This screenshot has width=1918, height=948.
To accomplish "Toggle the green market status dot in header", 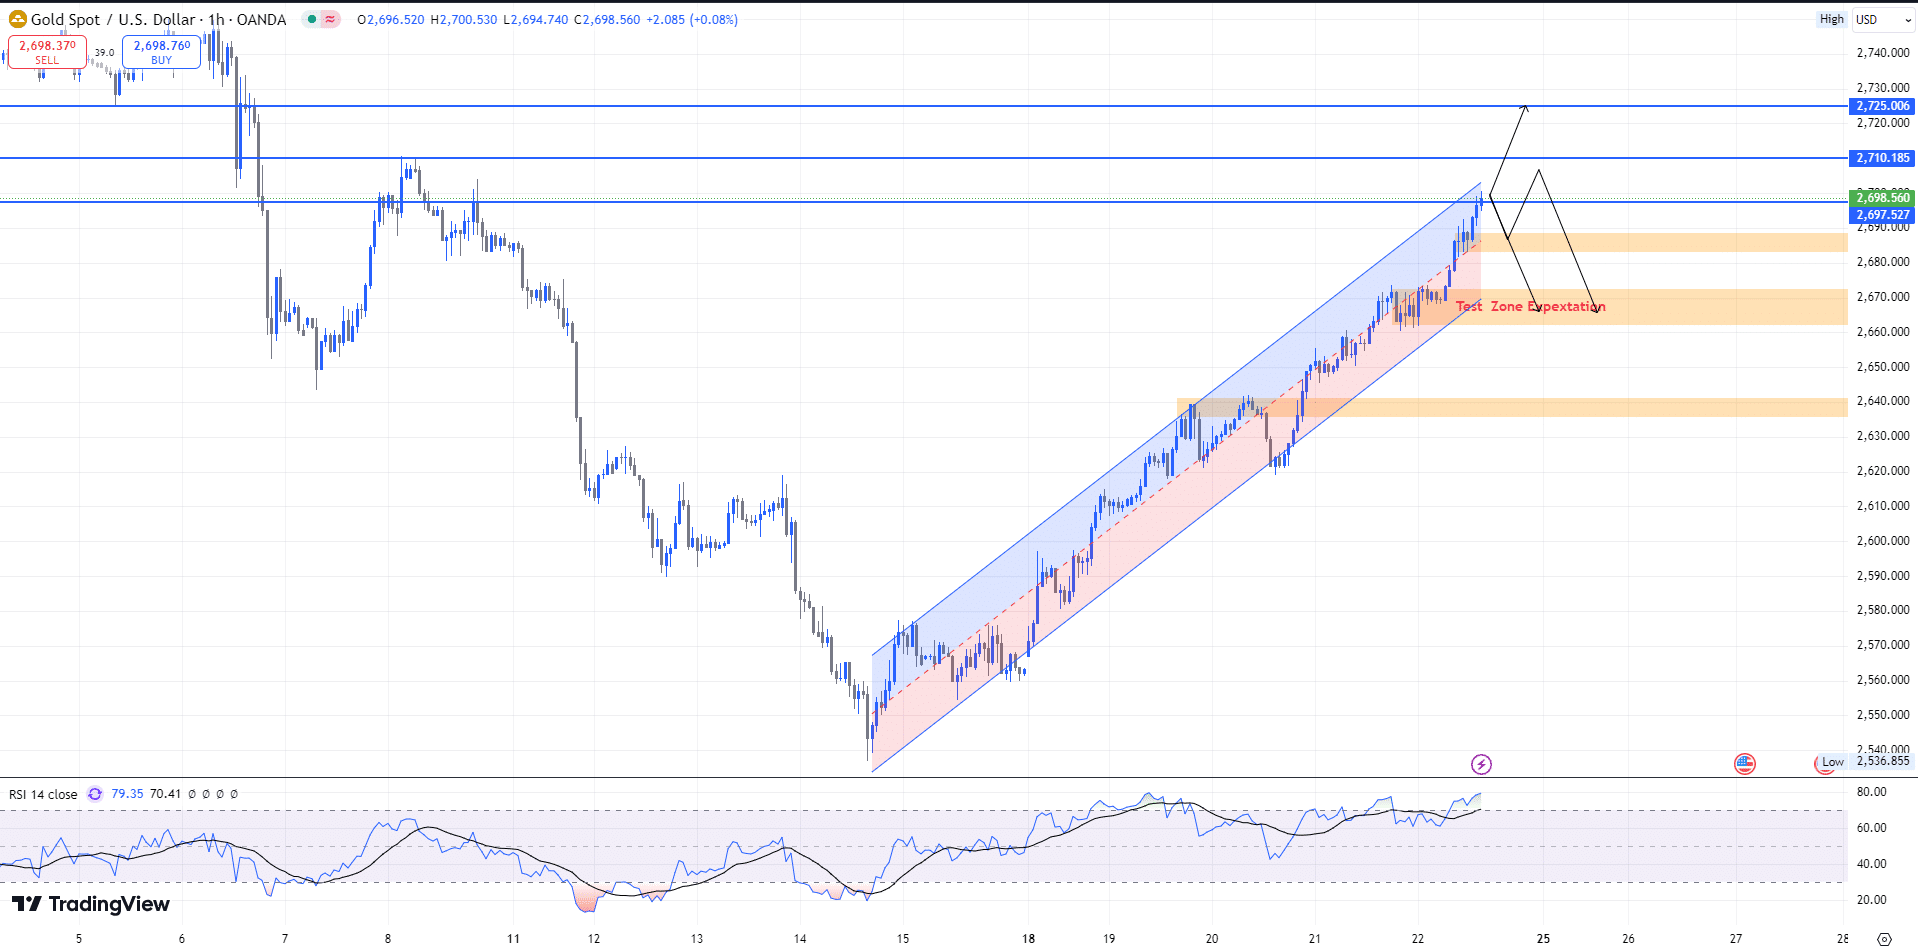I will pos(312,19).
